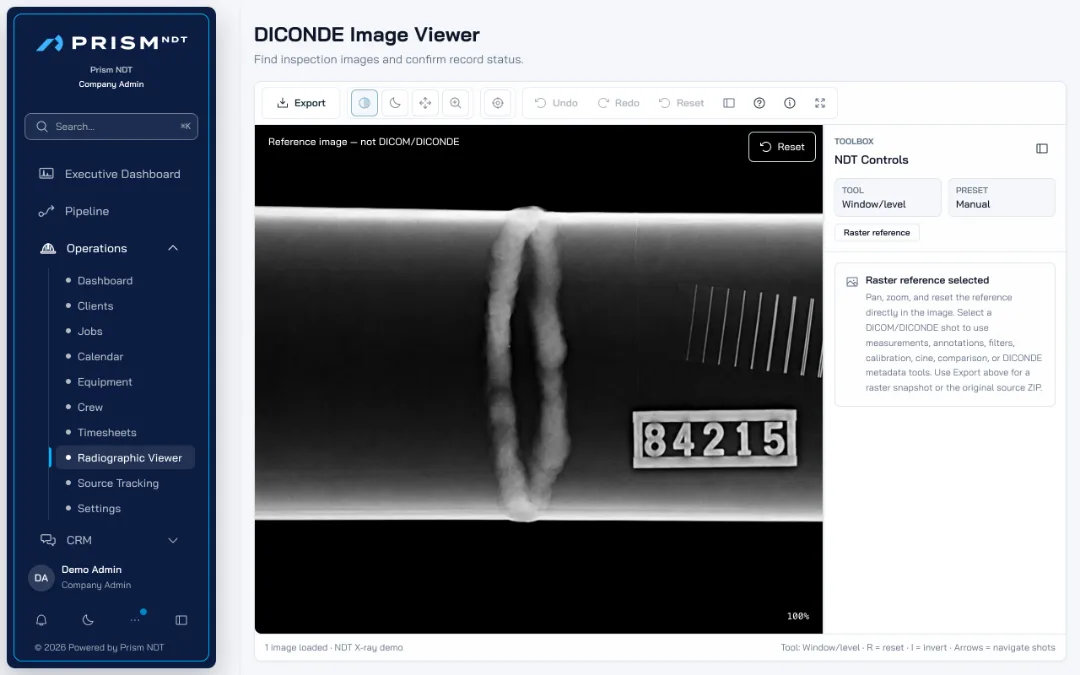The width and height of the screenshot is (1080, 675).
Task: Click the raster image icon in info card
Action: pos(852,282)
